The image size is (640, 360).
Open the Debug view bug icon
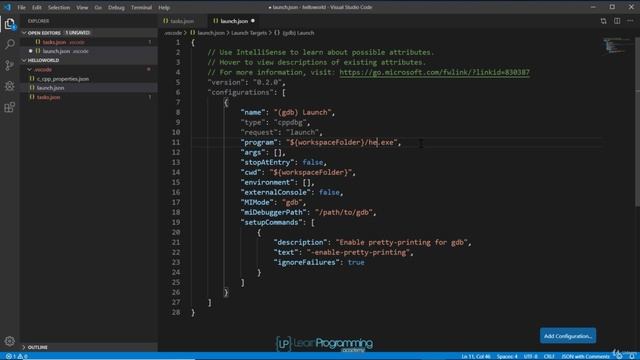[x=10, y=86]
